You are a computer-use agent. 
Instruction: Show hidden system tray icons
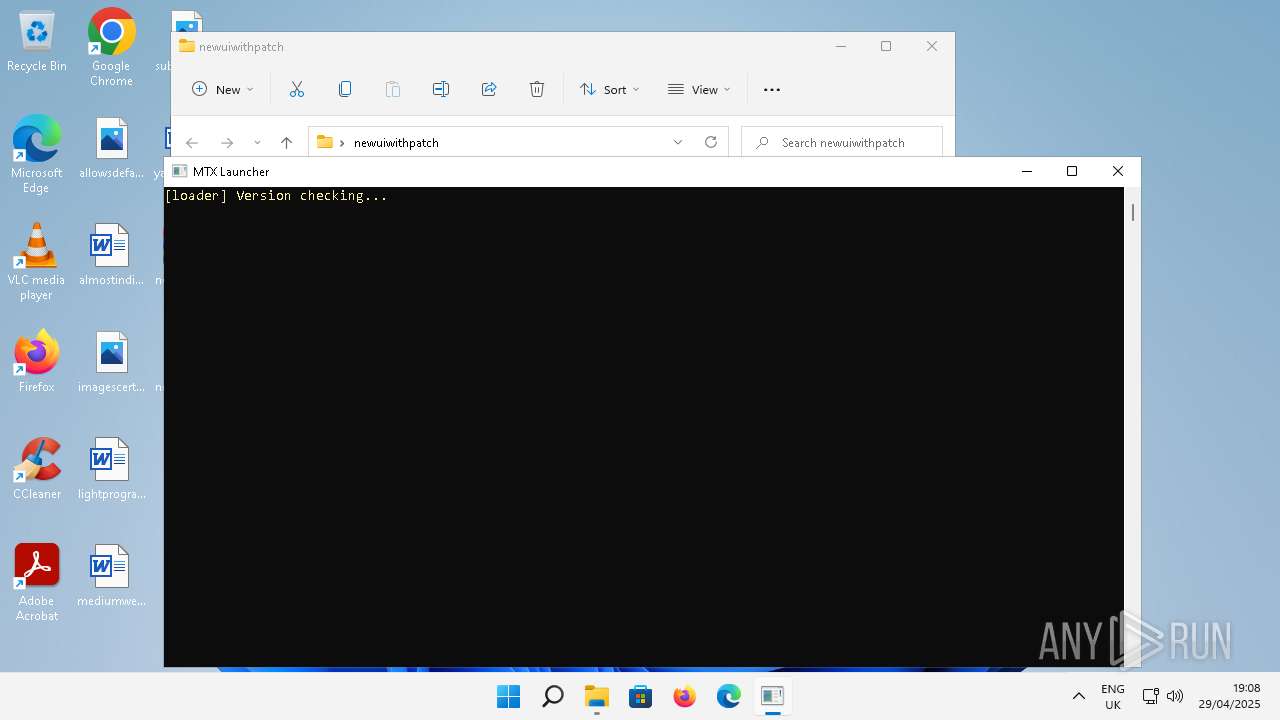click(x=1078, y=696)
